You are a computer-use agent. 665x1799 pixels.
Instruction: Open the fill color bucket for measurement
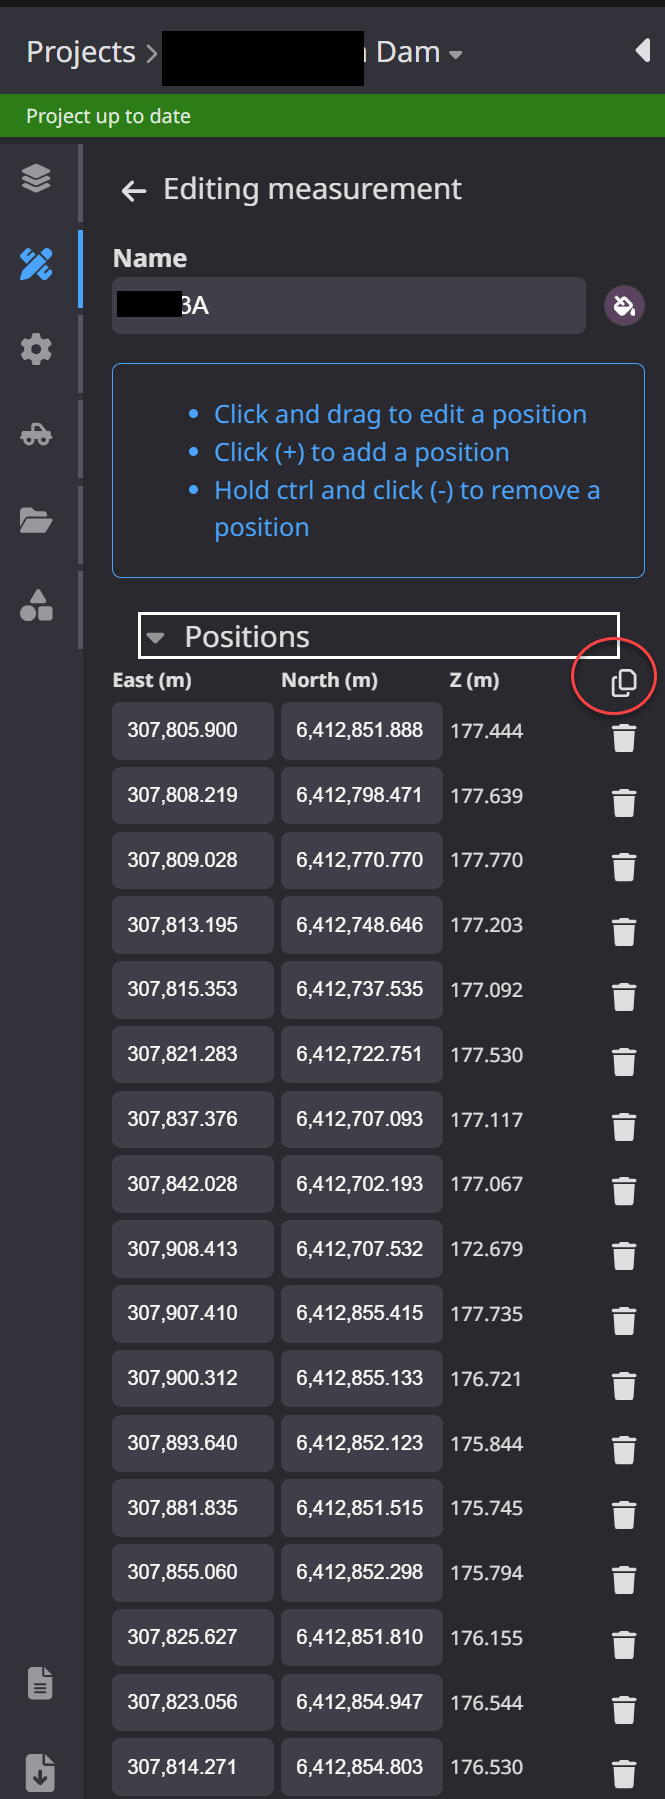pyautogui.click(x=624, y=305)
